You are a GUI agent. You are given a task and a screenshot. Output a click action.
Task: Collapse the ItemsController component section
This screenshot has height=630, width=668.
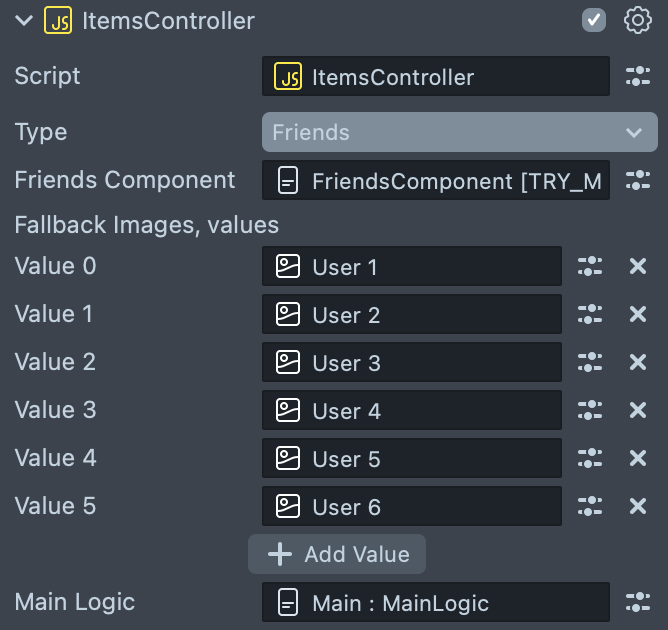[25, 20]
